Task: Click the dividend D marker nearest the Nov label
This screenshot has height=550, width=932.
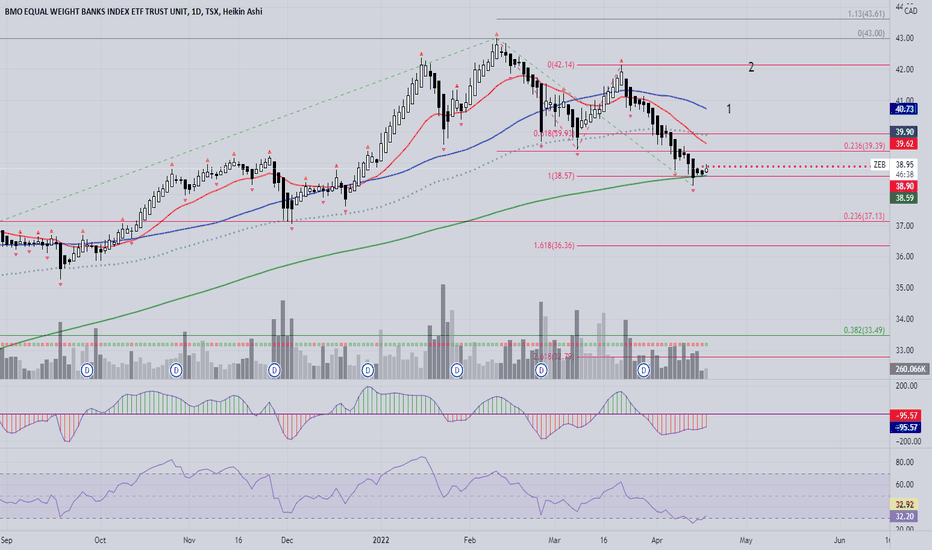Action: pos(176,370)
